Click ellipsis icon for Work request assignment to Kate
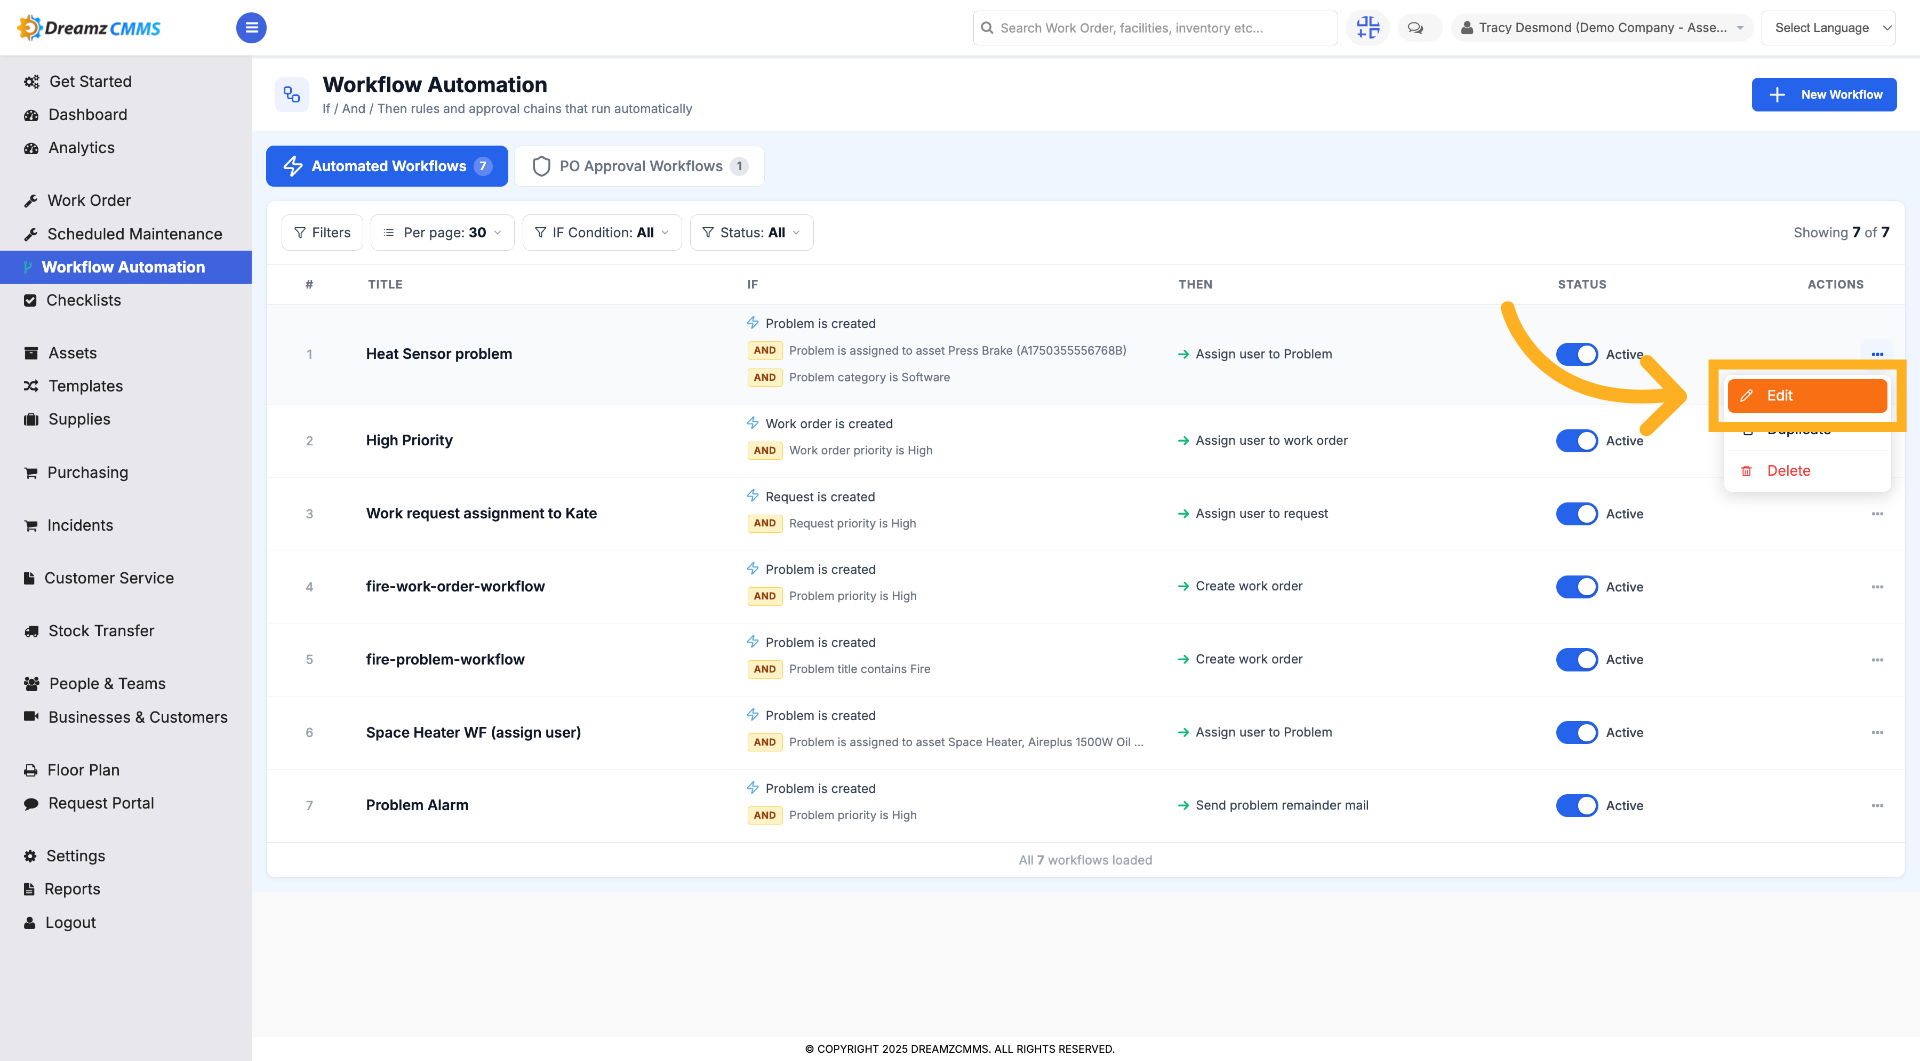Viewport: 1920px width, 1061px height. [1877, 514]
